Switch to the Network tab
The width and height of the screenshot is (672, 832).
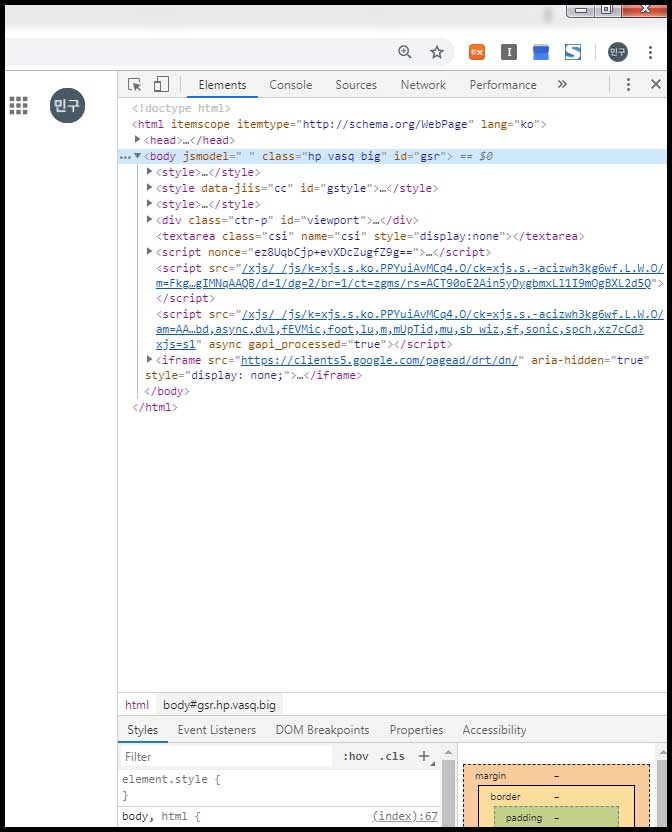coord(423,85)
